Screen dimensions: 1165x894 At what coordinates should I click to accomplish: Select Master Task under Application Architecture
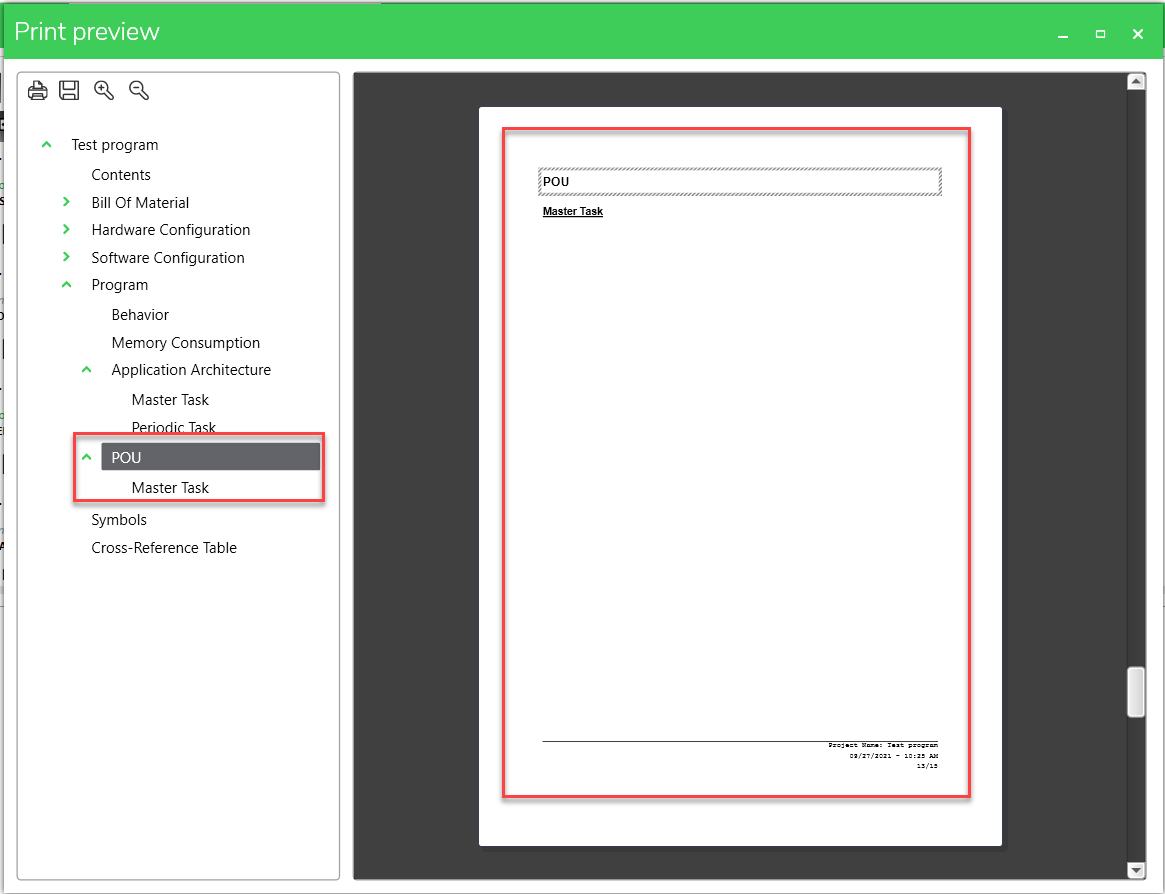170,400
